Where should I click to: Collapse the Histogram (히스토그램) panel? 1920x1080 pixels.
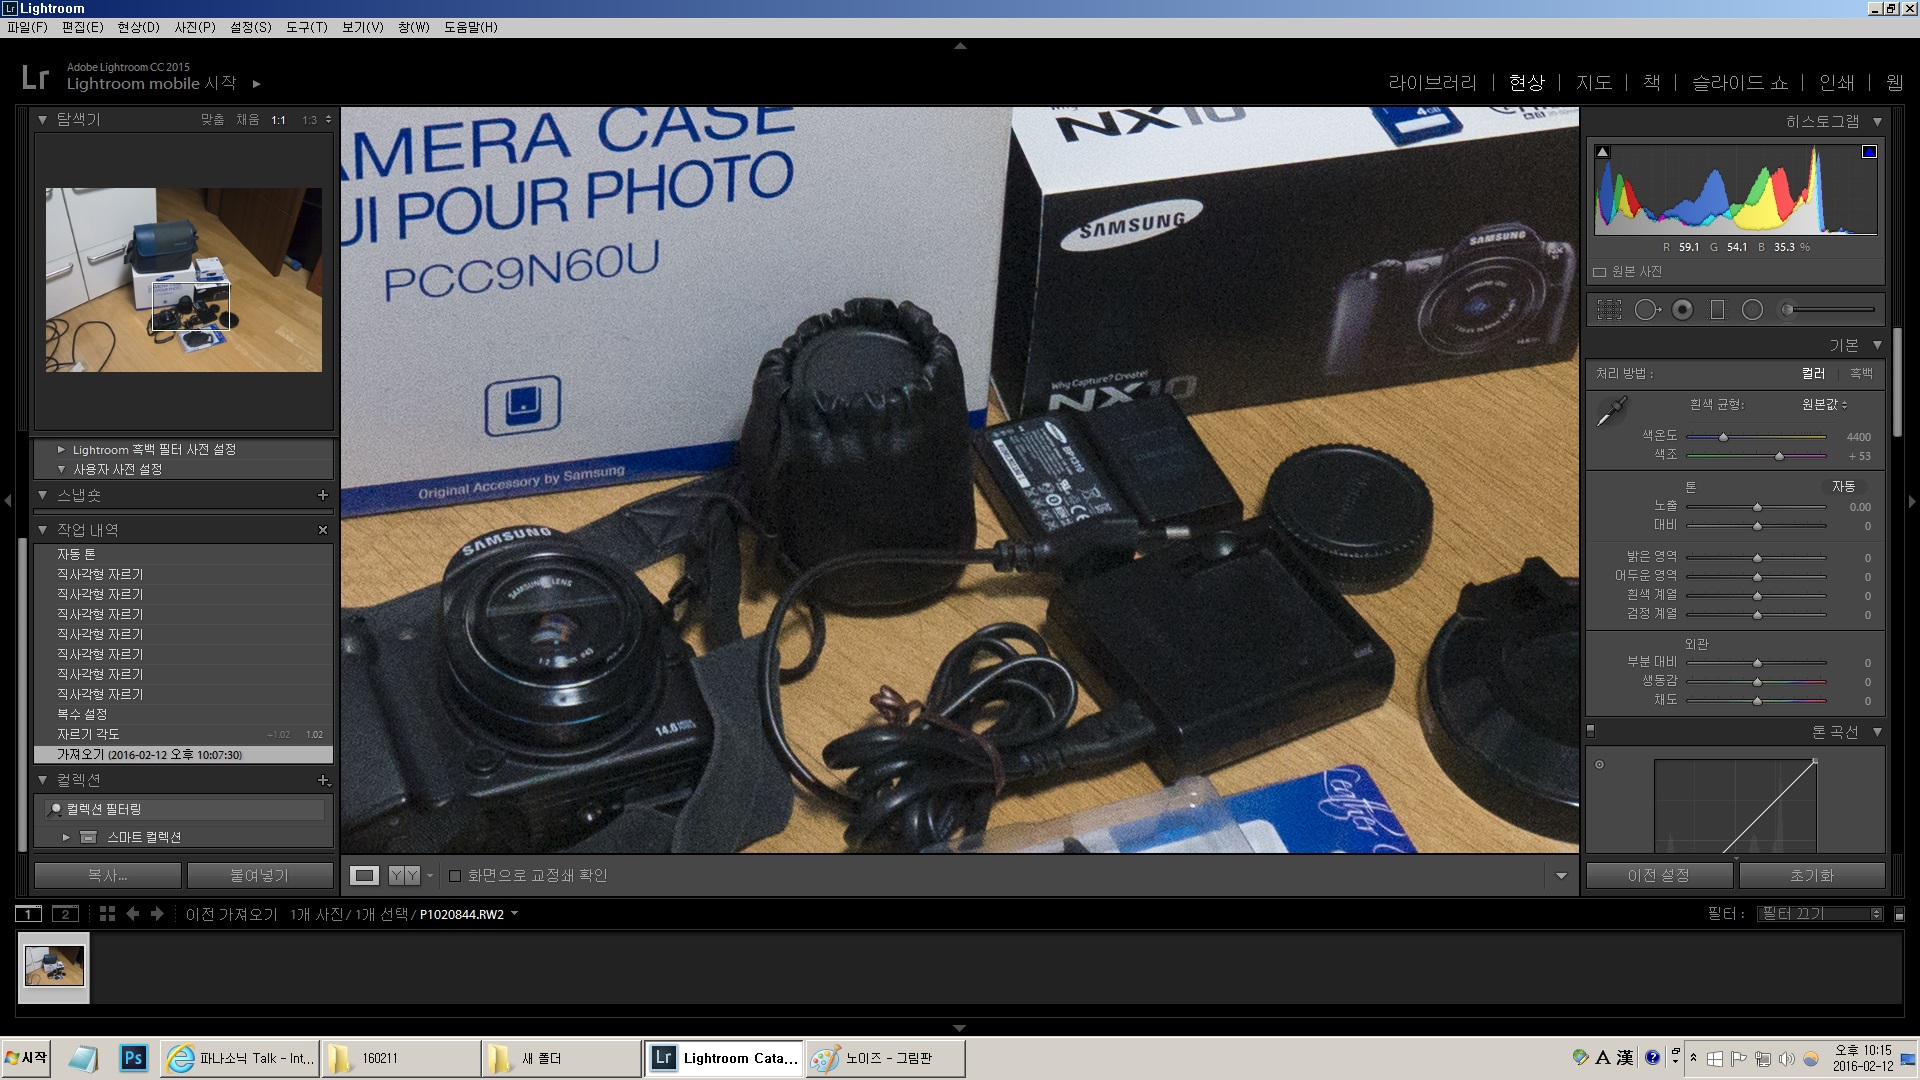[x=1877, y=122]
